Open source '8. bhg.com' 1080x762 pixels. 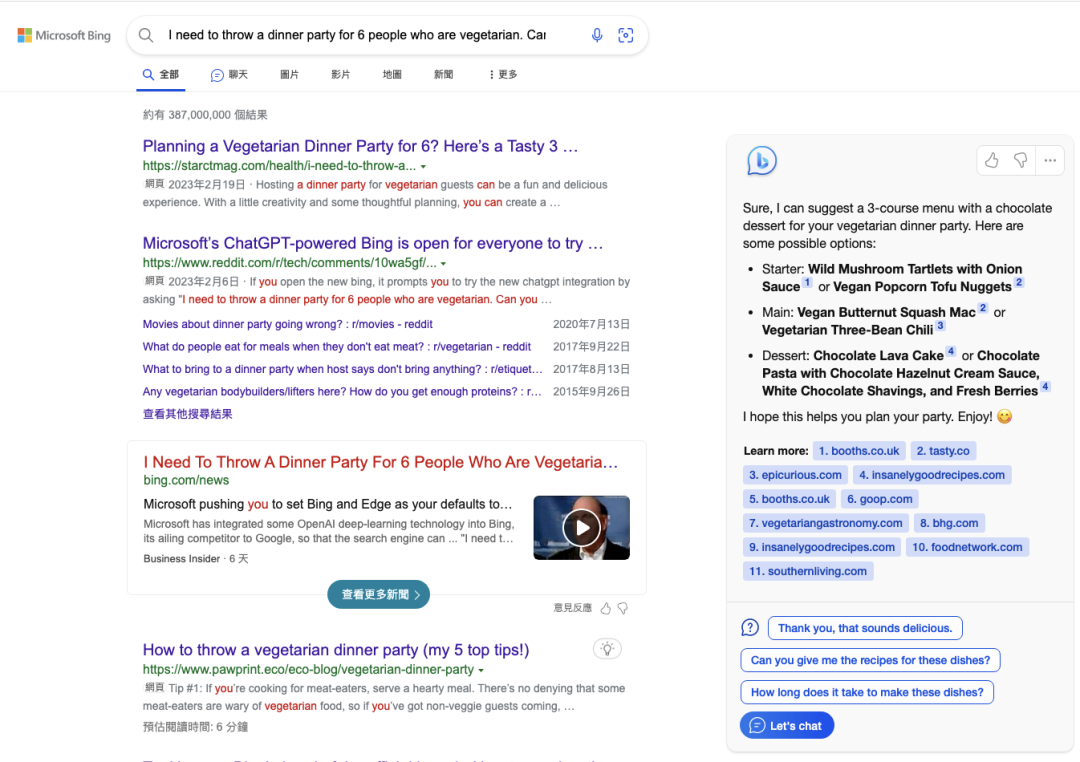click(949, 524)
